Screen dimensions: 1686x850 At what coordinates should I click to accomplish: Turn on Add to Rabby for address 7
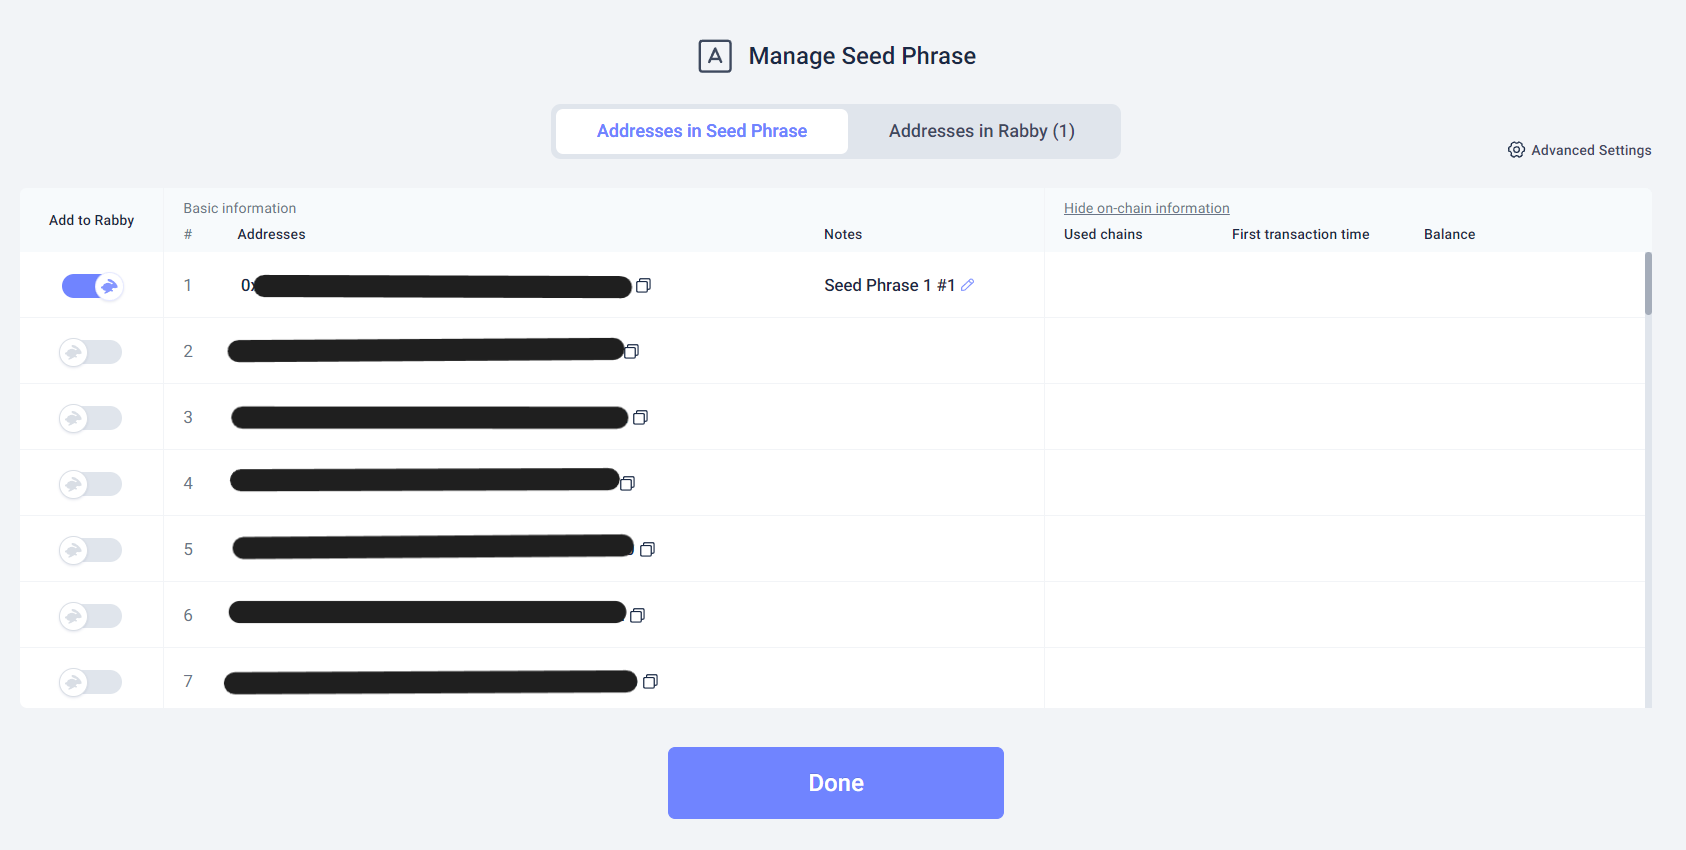[90, 682]
